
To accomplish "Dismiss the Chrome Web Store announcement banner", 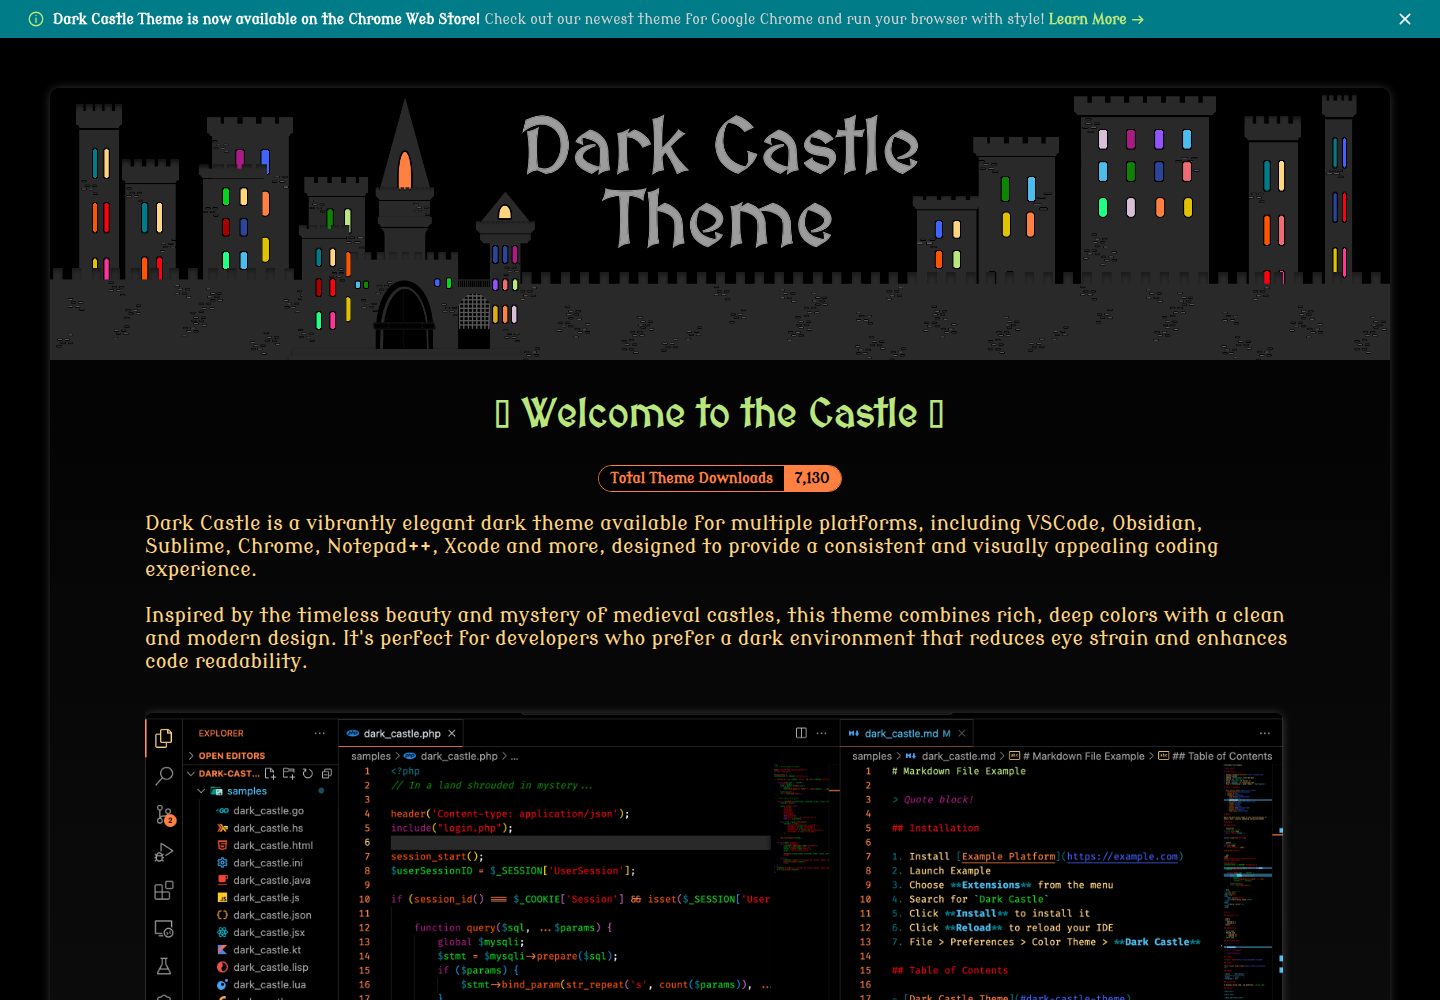I will (1405, 19).
